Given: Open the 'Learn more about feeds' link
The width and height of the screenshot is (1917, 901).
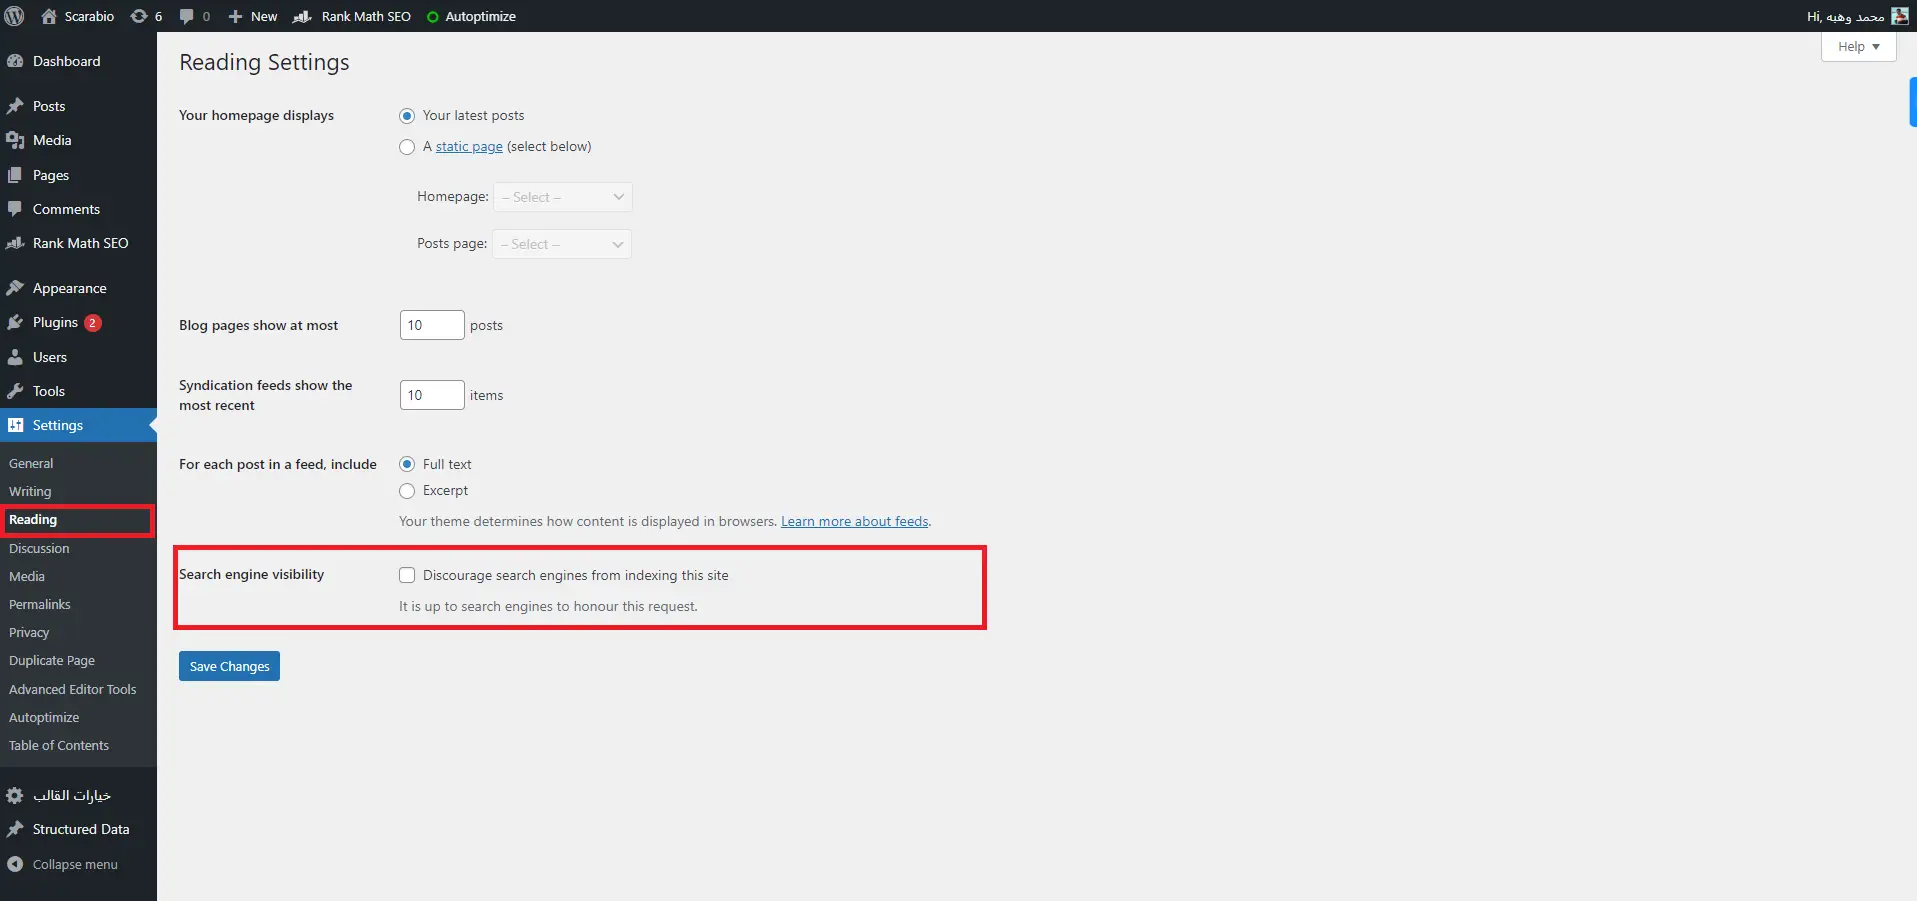Looking at the screenshot, I should pos(854,522).
